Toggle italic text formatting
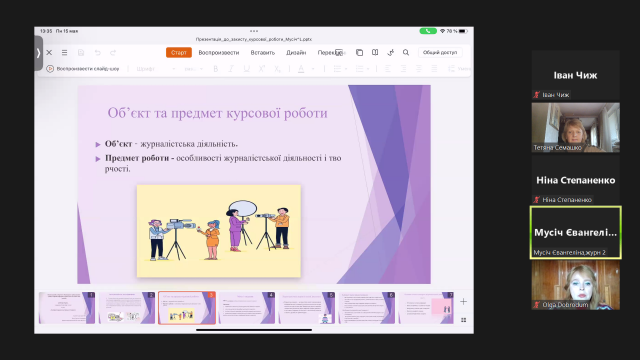The height and width of the screenshot is (360, 640). [x=231, y=69]
